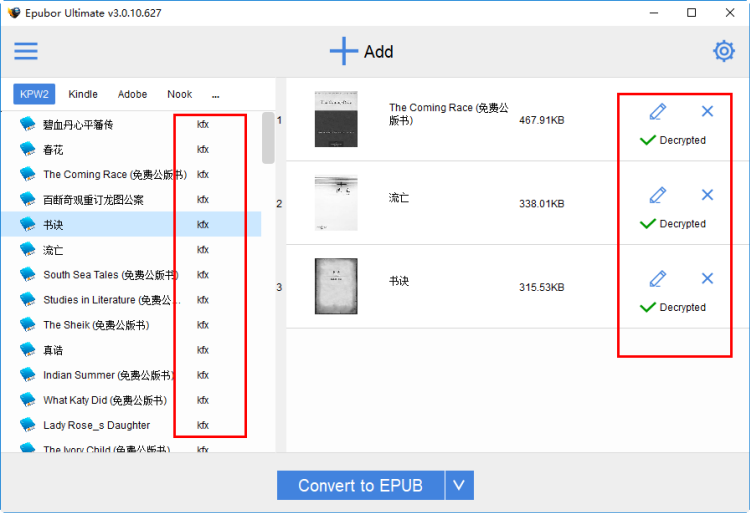Image resolution: width=750 pixels, height=513 pixels.
Task: Click The Coming Race cover thumbnail
Action: [336, 119]
